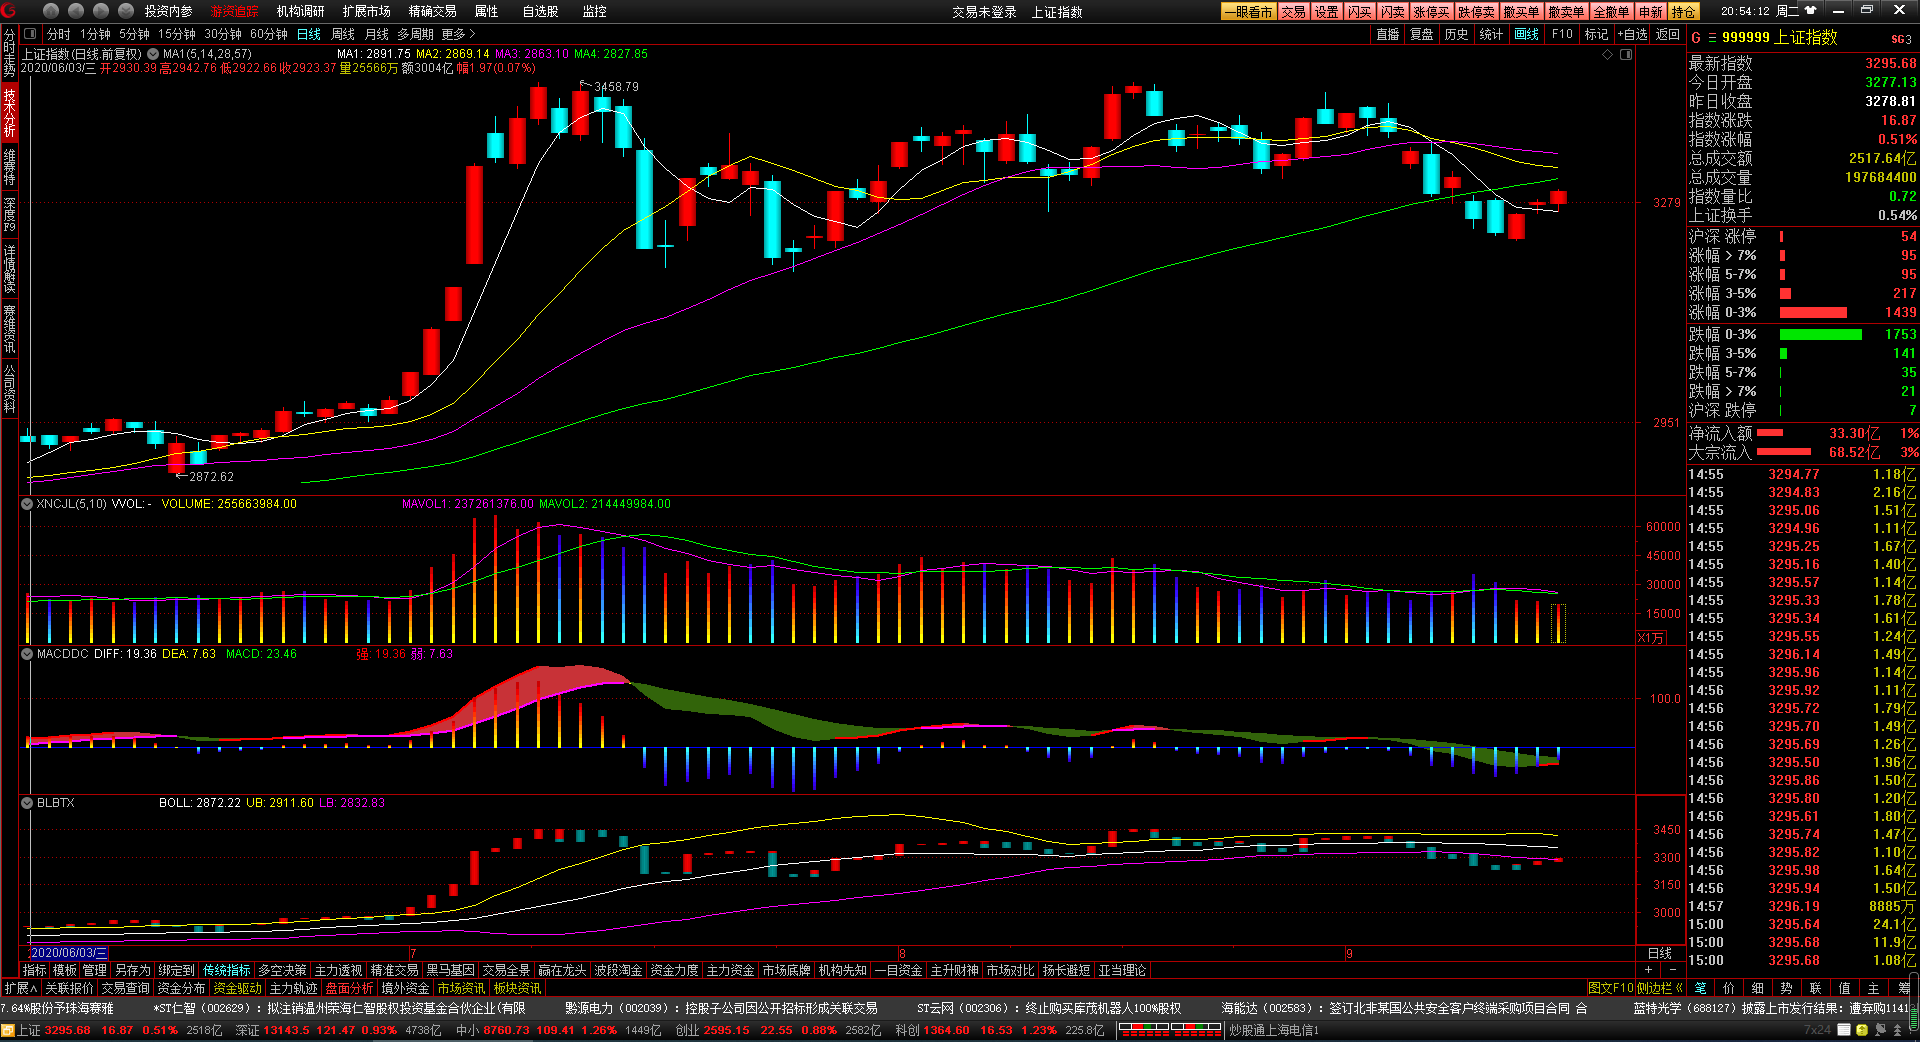The width and height of the screenshot is (1920, 1042).
Task: Click the 一眼看市 button
Action: pos(1248,12)
